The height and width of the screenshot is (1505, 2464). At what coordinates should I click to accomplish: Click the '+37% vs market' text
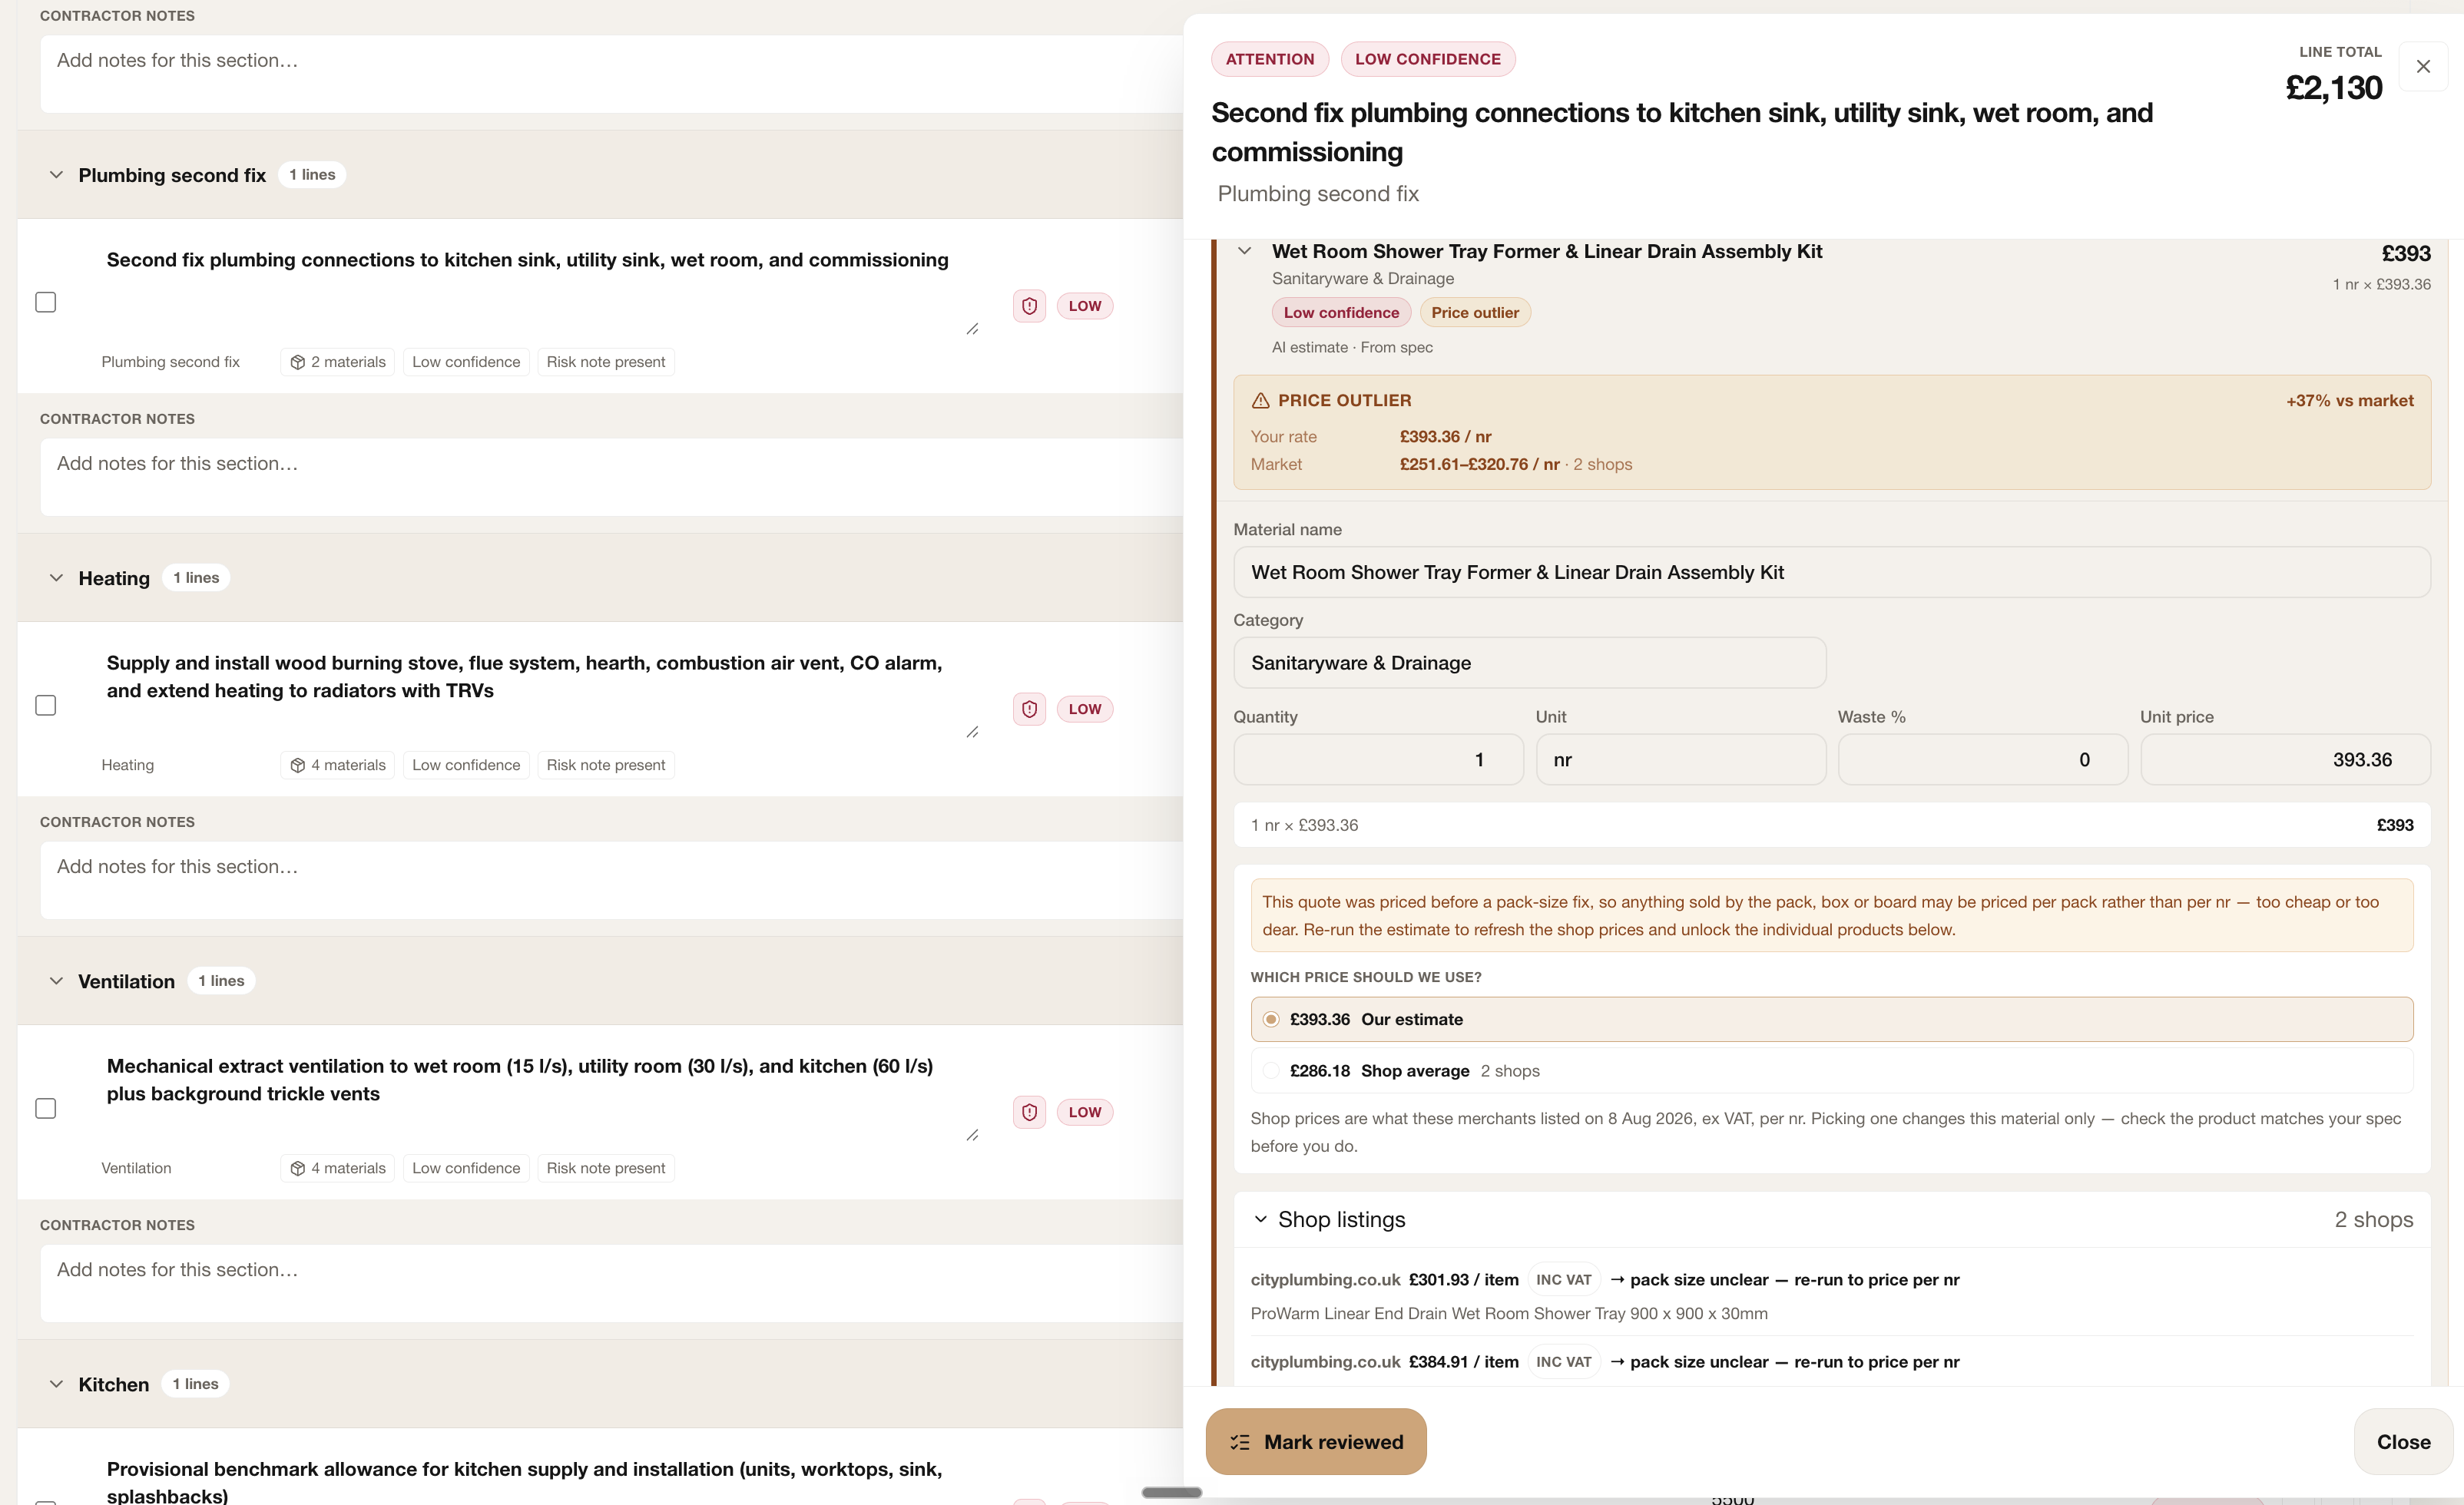pyautogui.click(x=2349, y=401)
